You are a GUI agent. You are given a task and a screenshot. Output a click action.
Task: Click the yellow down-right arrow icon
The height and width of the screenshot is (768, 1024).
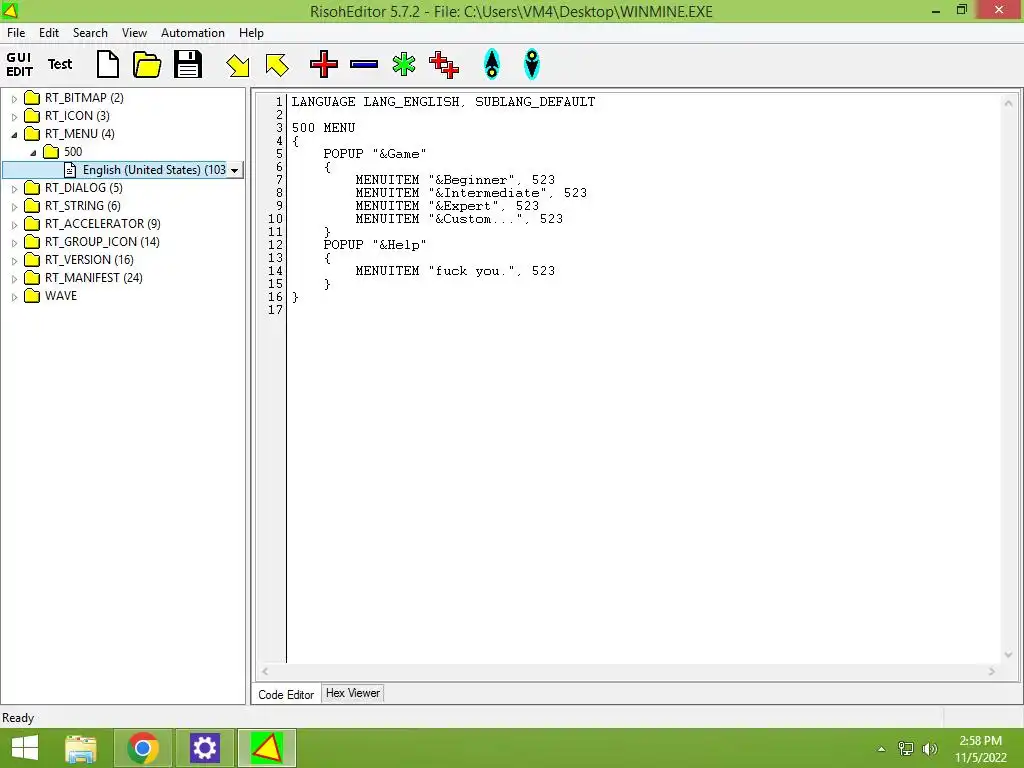coord(238,65)
